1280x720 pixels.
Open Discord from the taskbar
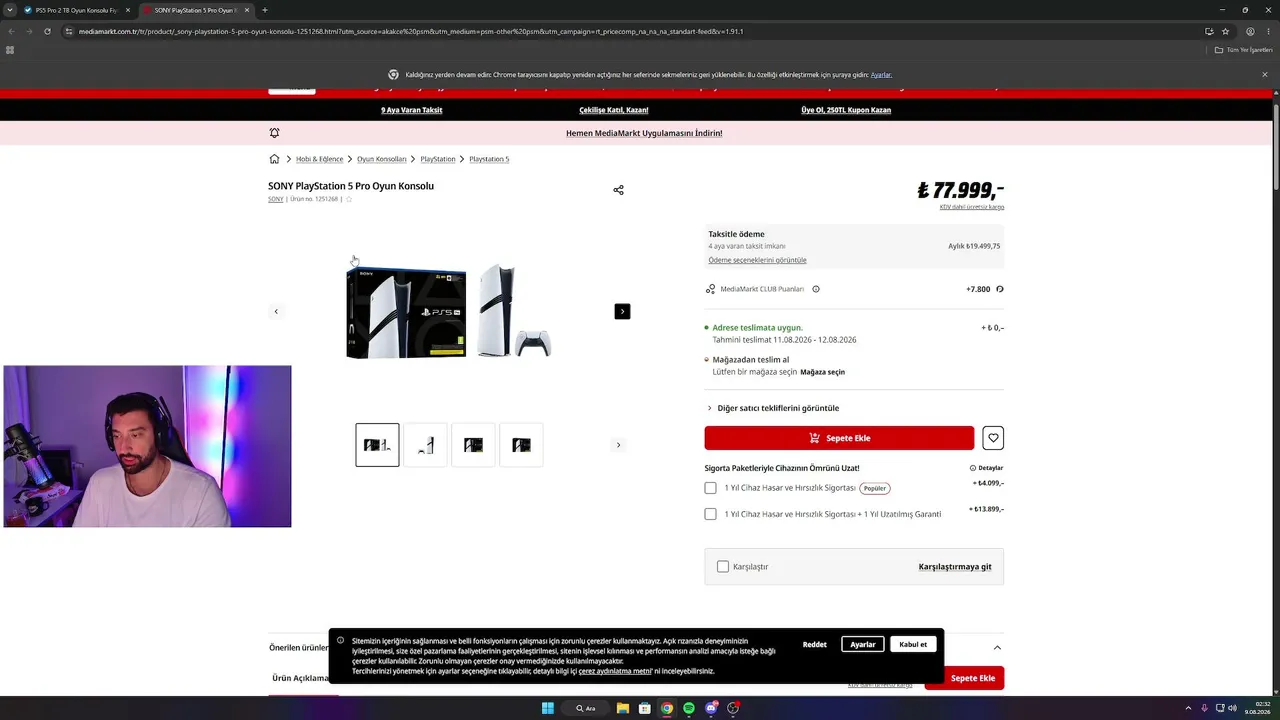click(711, 708)
